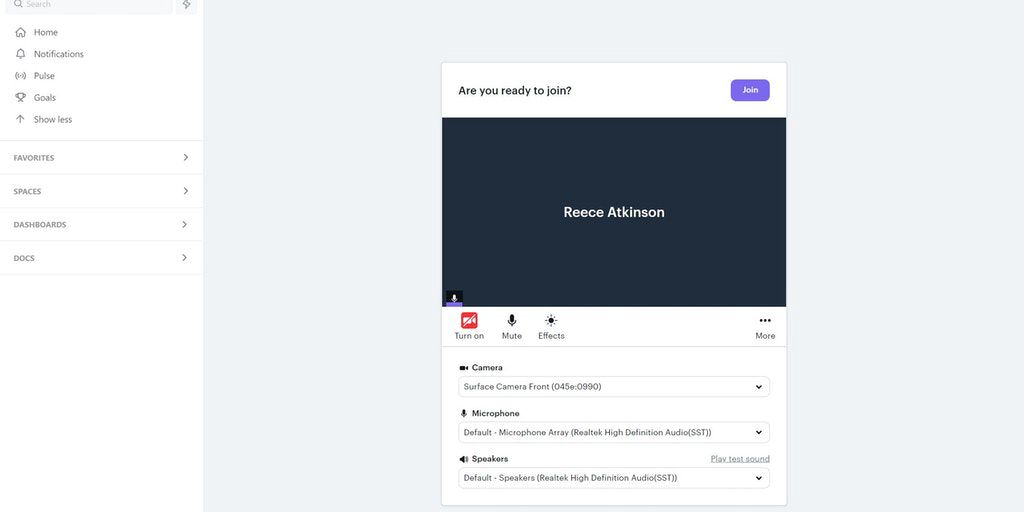
Task: Click the DASHBOARDS heading text
Action: [40, 225]
